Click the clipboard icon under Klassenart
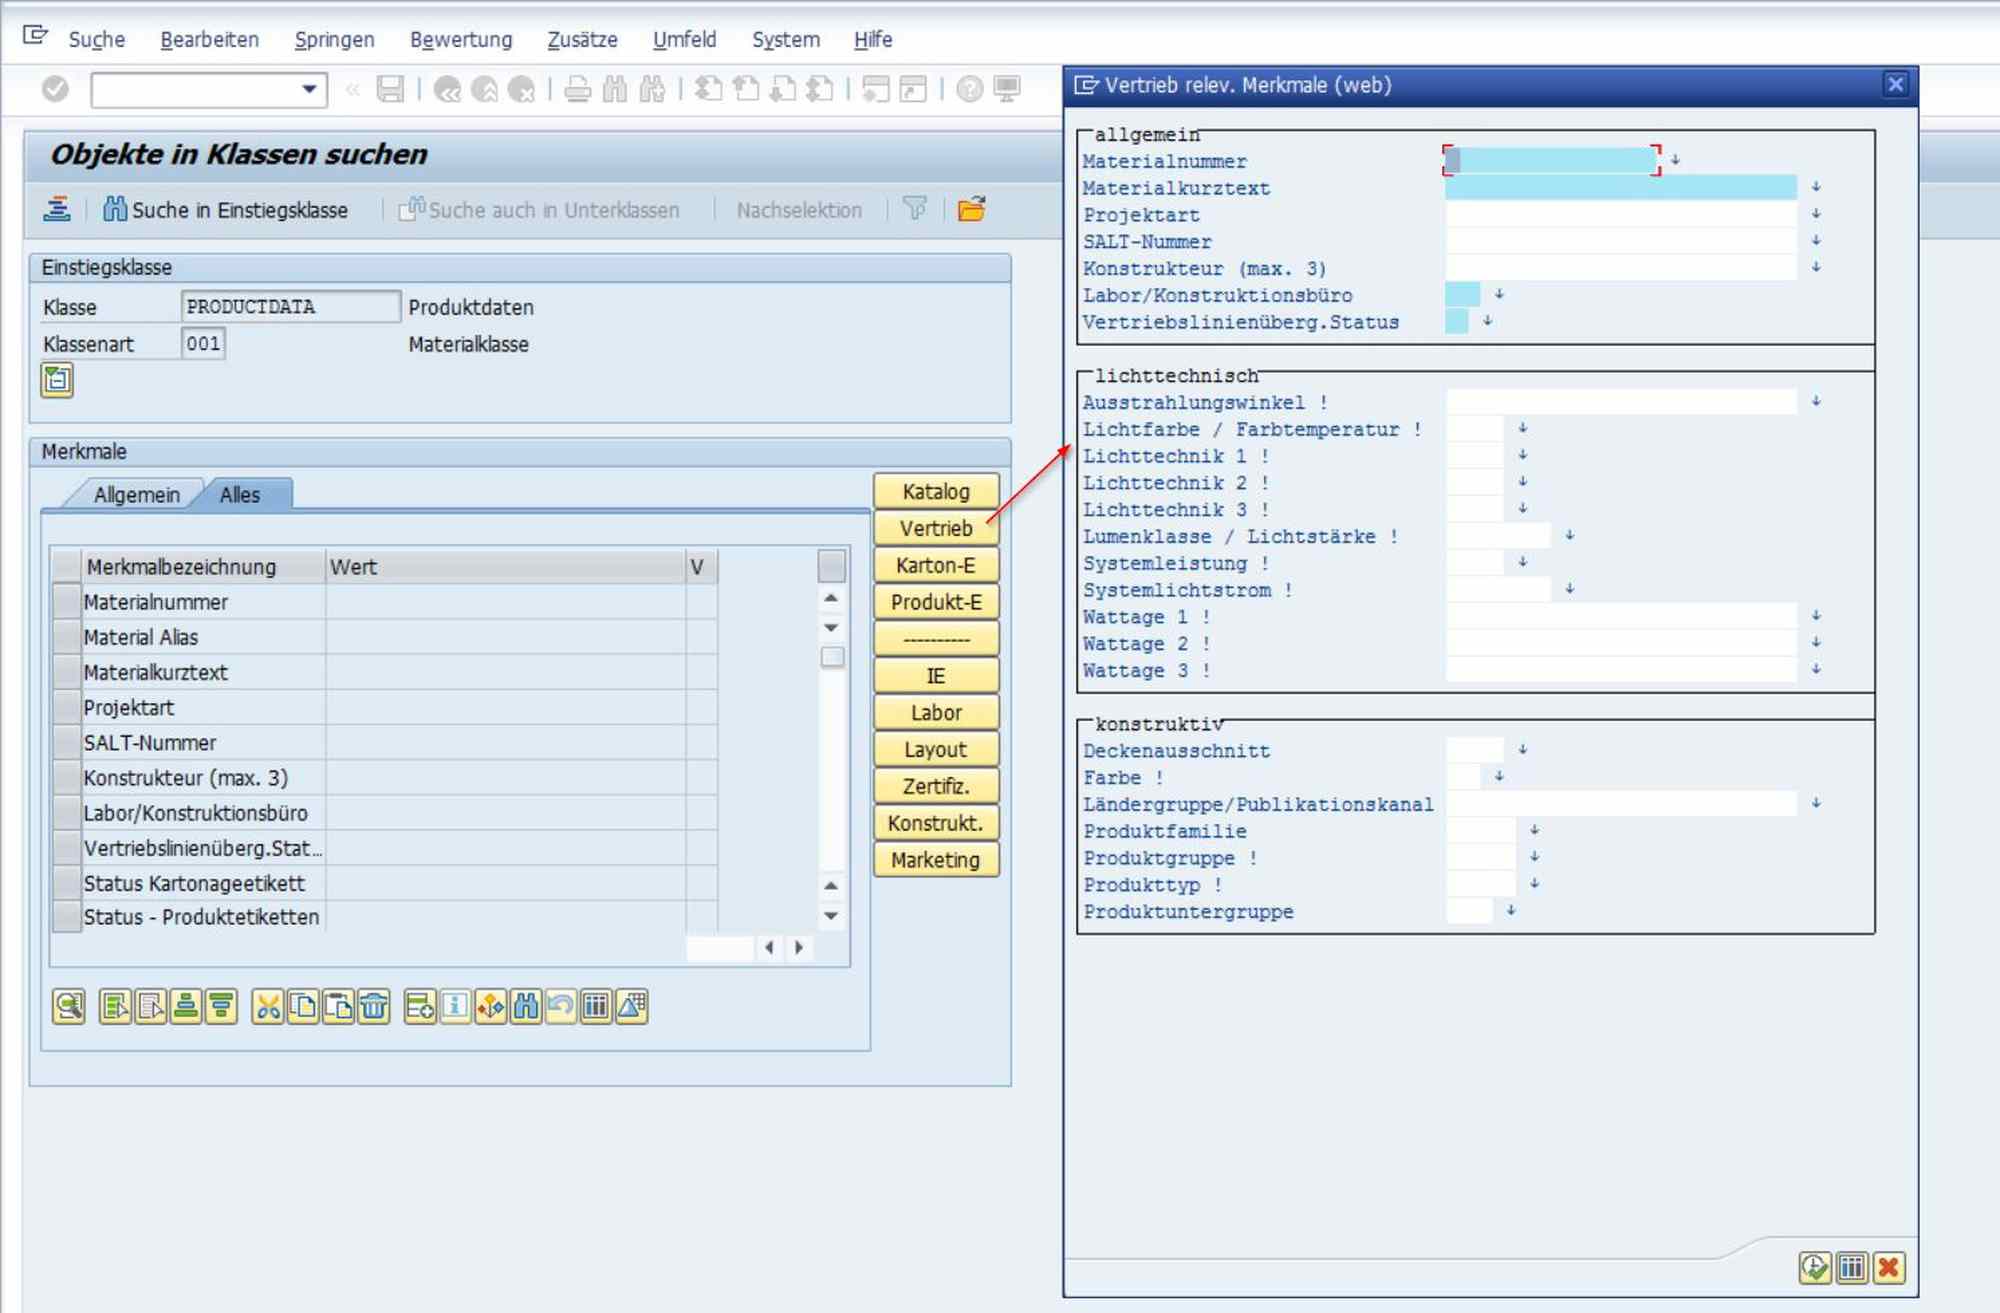2000x1313 pixels. pos(57,380)
